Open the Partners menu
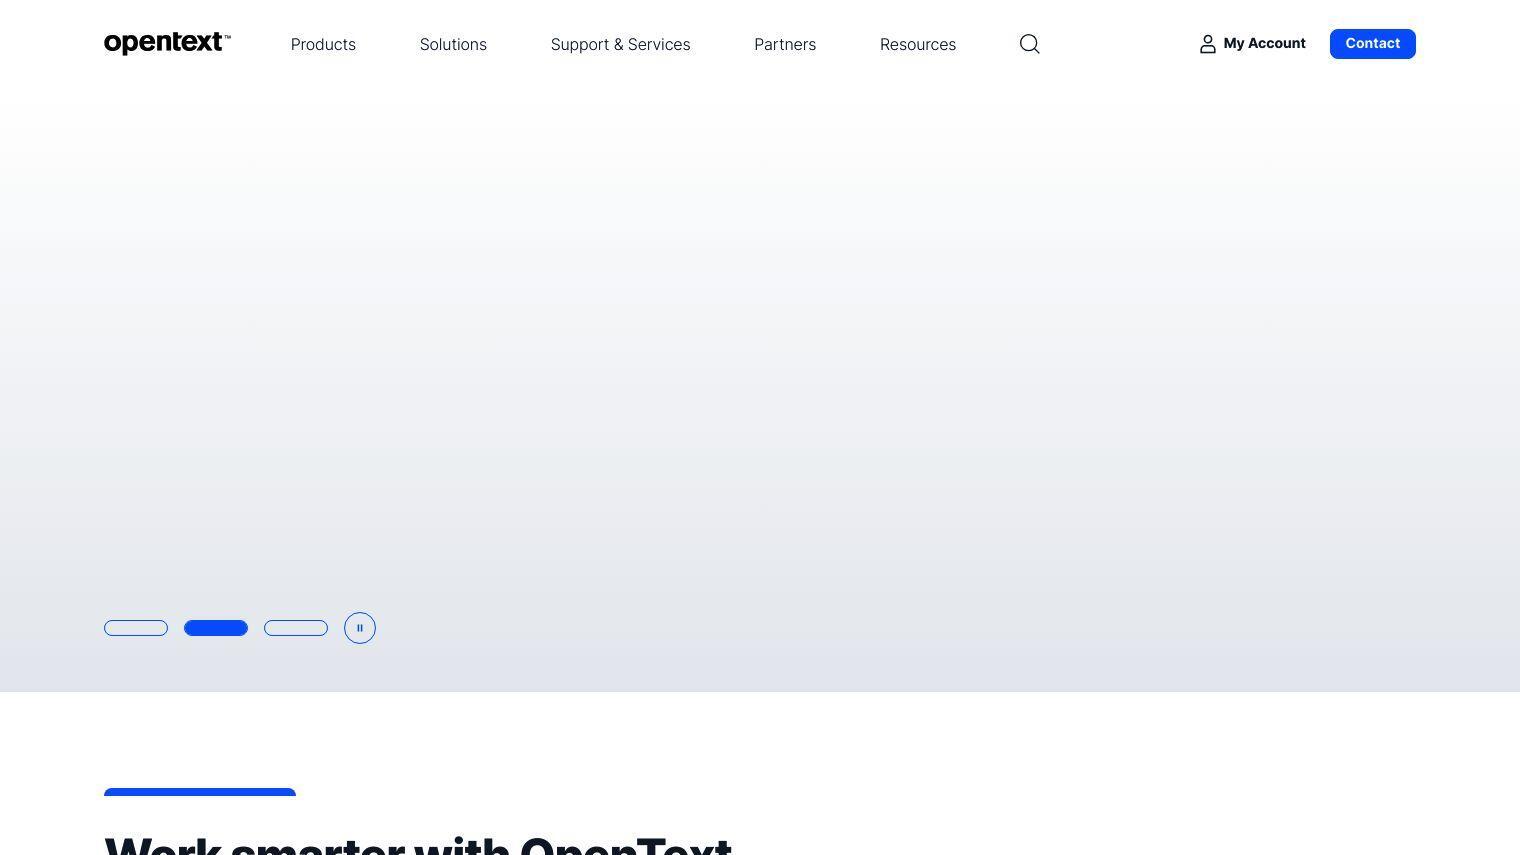This screenshot has height=855, width=1520. pos(785,44)
